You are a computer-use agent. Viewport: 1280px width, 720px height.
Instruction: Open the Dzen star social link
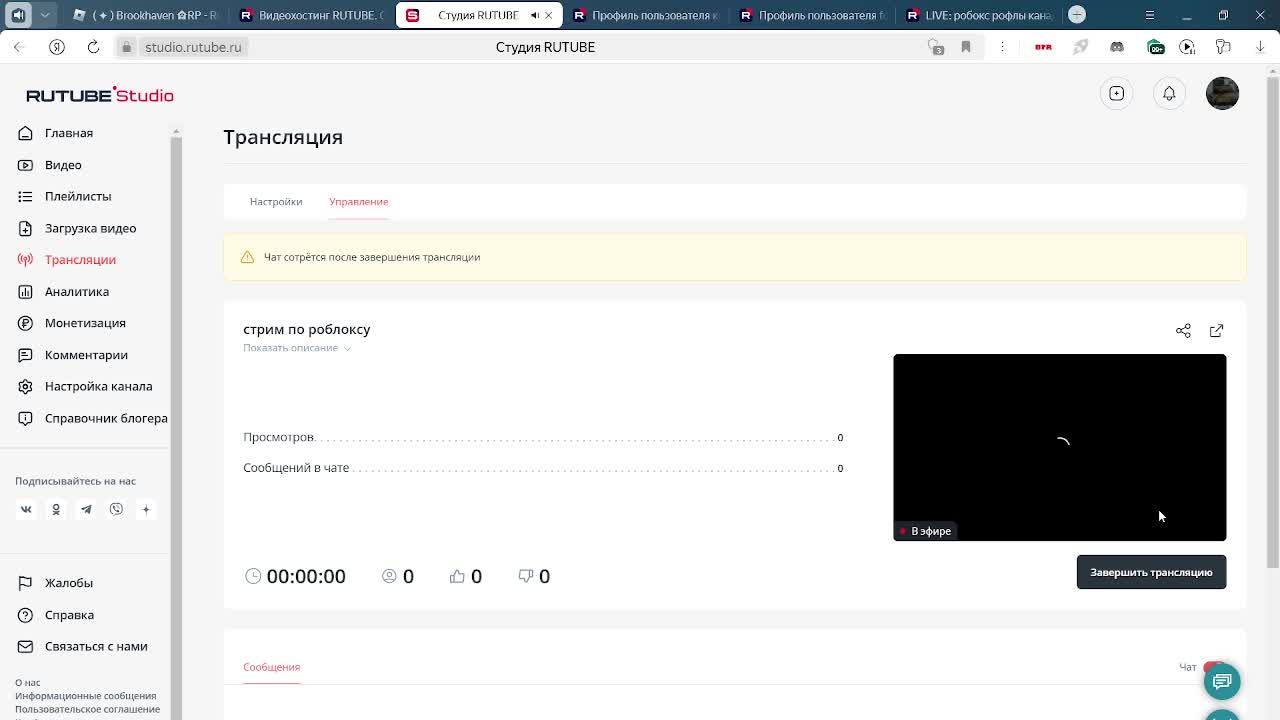tap(146, 509)
